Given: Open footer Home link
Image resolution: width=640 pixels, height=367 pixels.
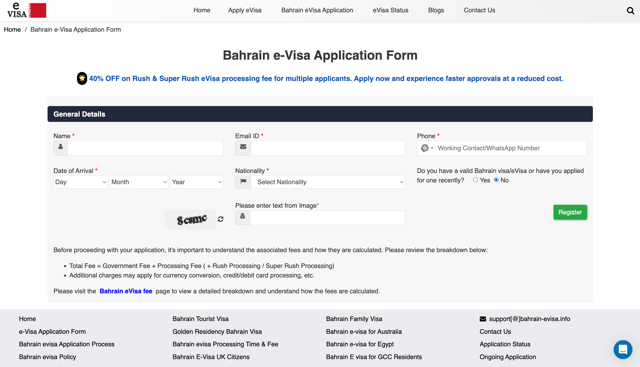Looking at the screenshot, I should click(x=27, y=319).
